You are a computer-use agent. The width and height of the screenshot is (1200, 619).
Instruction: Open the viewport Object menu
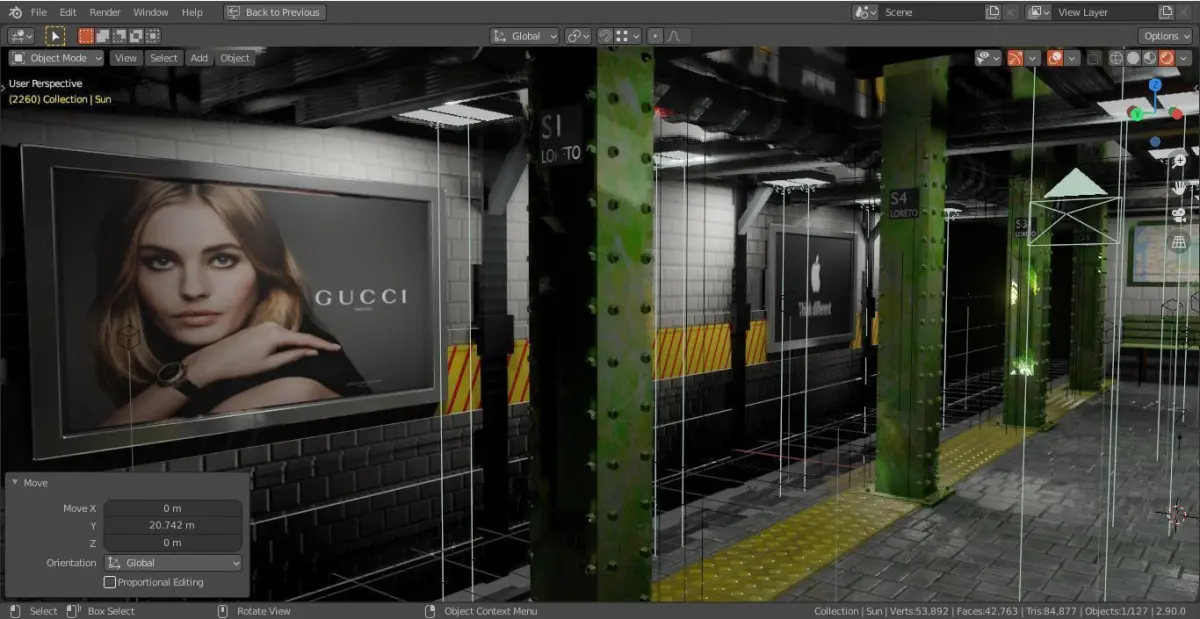(x=235, y=58)
